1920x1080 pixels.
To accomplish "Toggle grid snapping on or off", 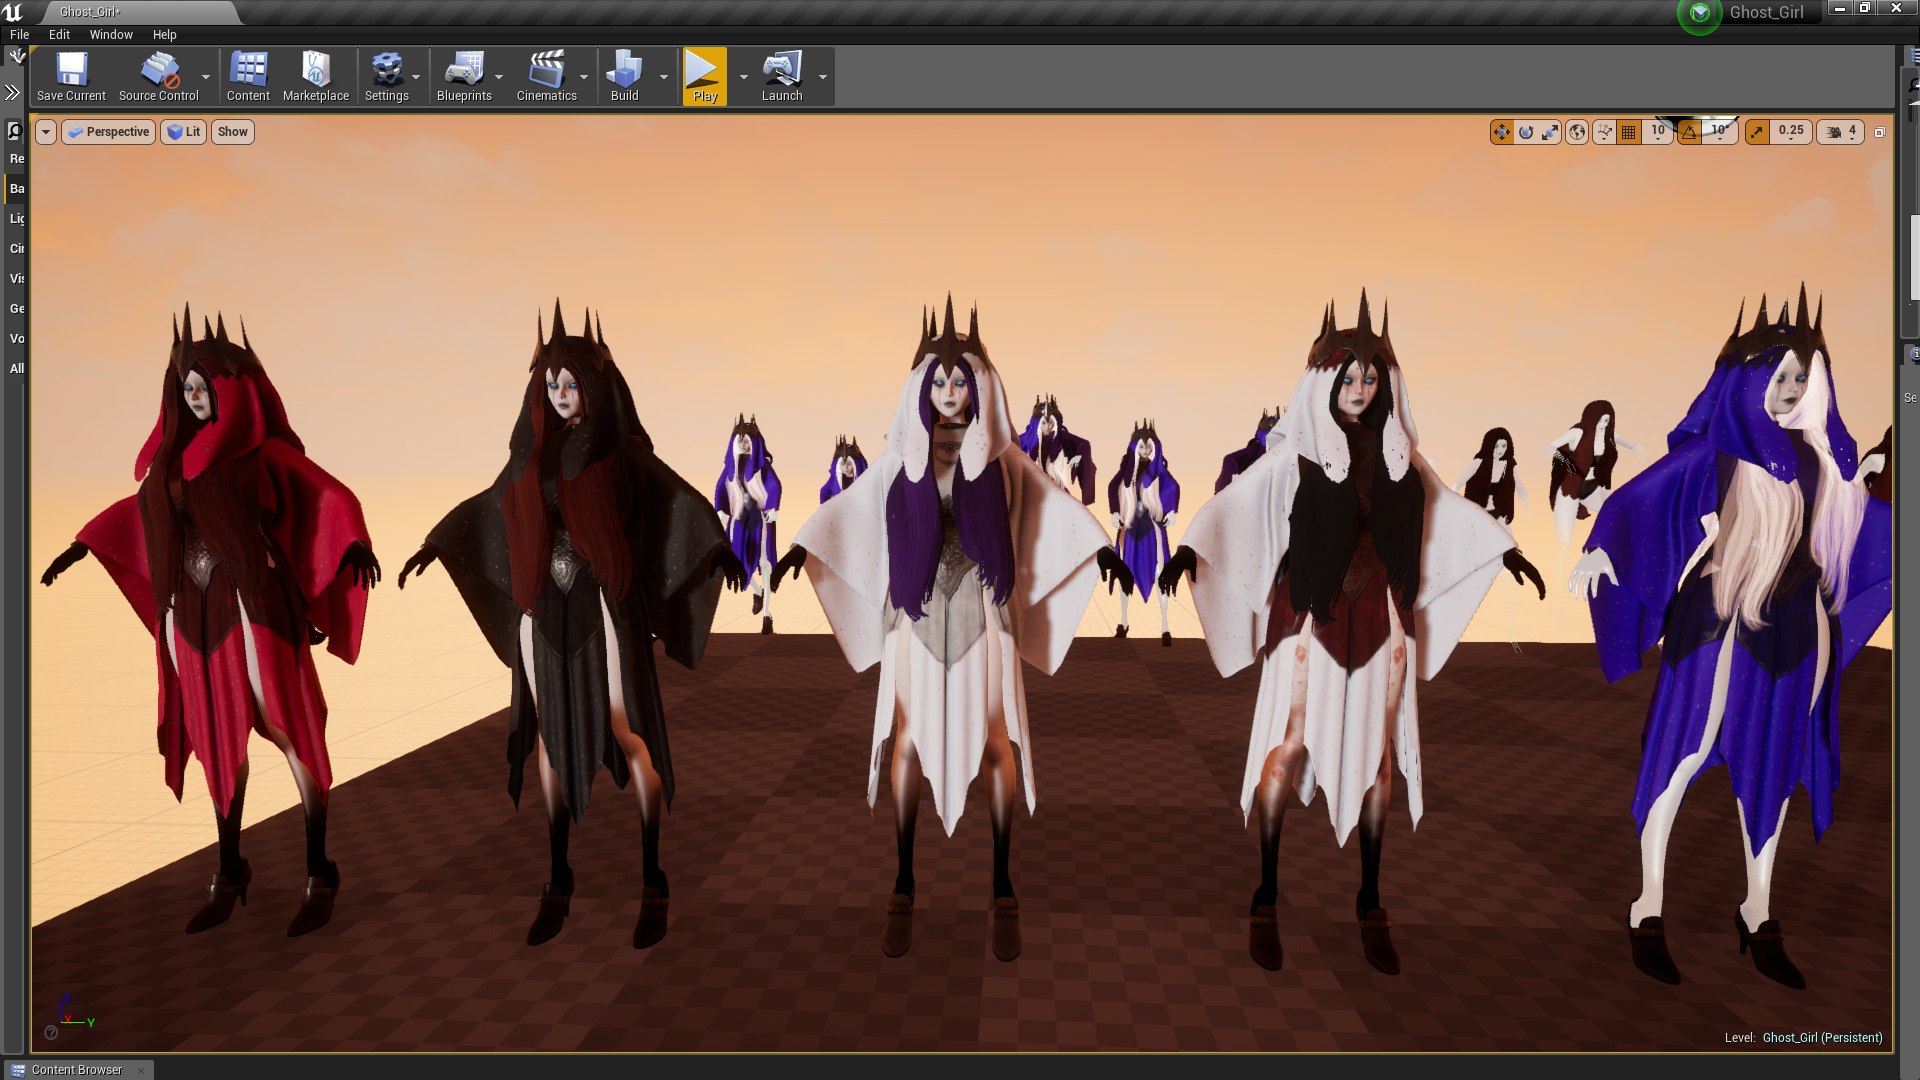I will tap(1629, 132).
